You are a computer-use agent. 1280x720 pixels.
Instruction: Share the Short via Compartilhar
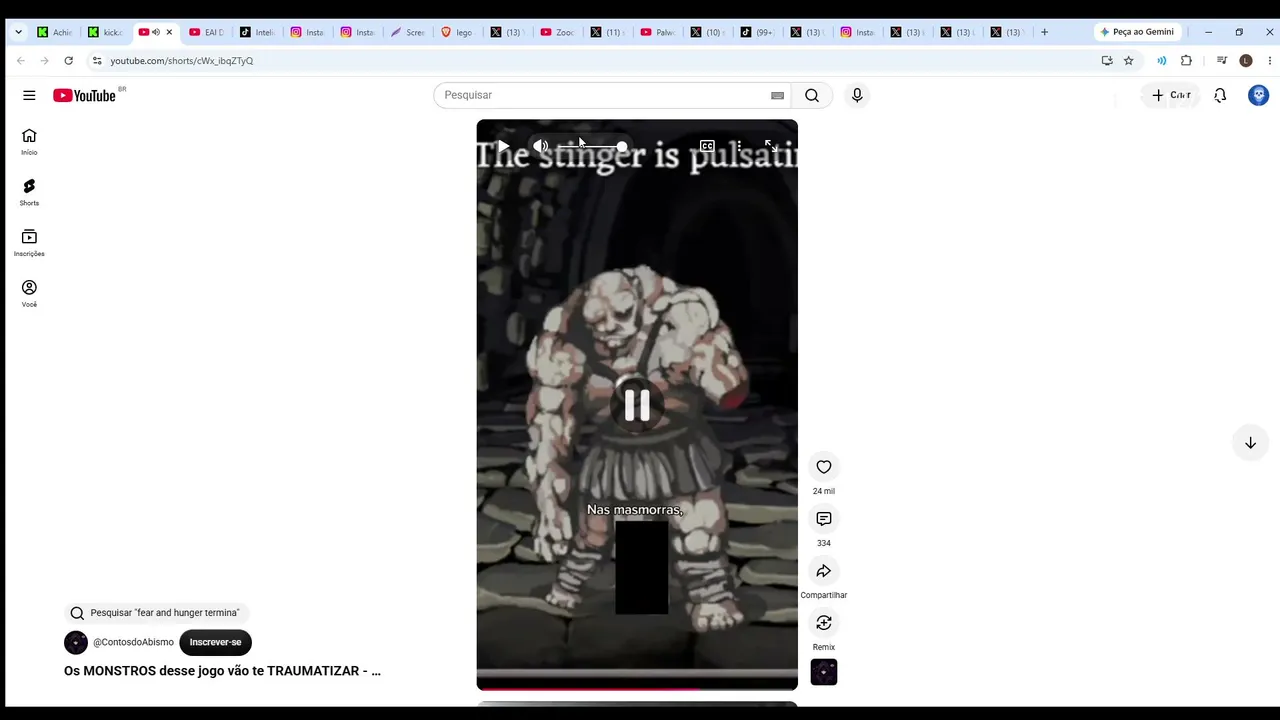tap(824, 571)
